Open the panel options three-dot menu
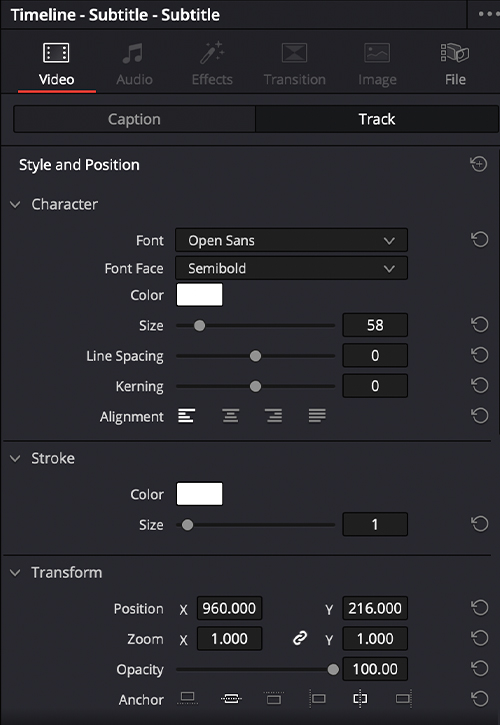The width and height of the screenshot is (500, 725). pyautogui.click(x=488, y=14)
